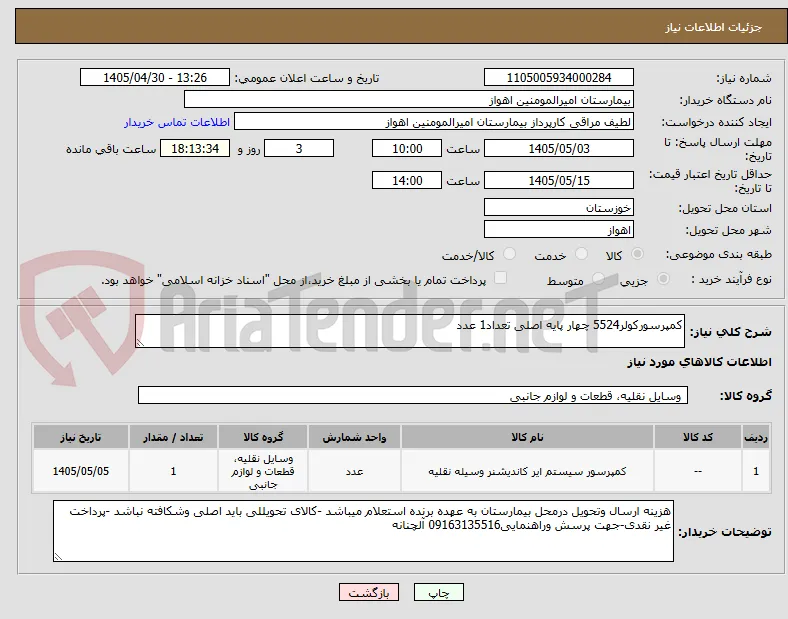This screenshot has height=619, width=788.
Task: Click the deadline time field 10:00
Action: click(407, 148)
